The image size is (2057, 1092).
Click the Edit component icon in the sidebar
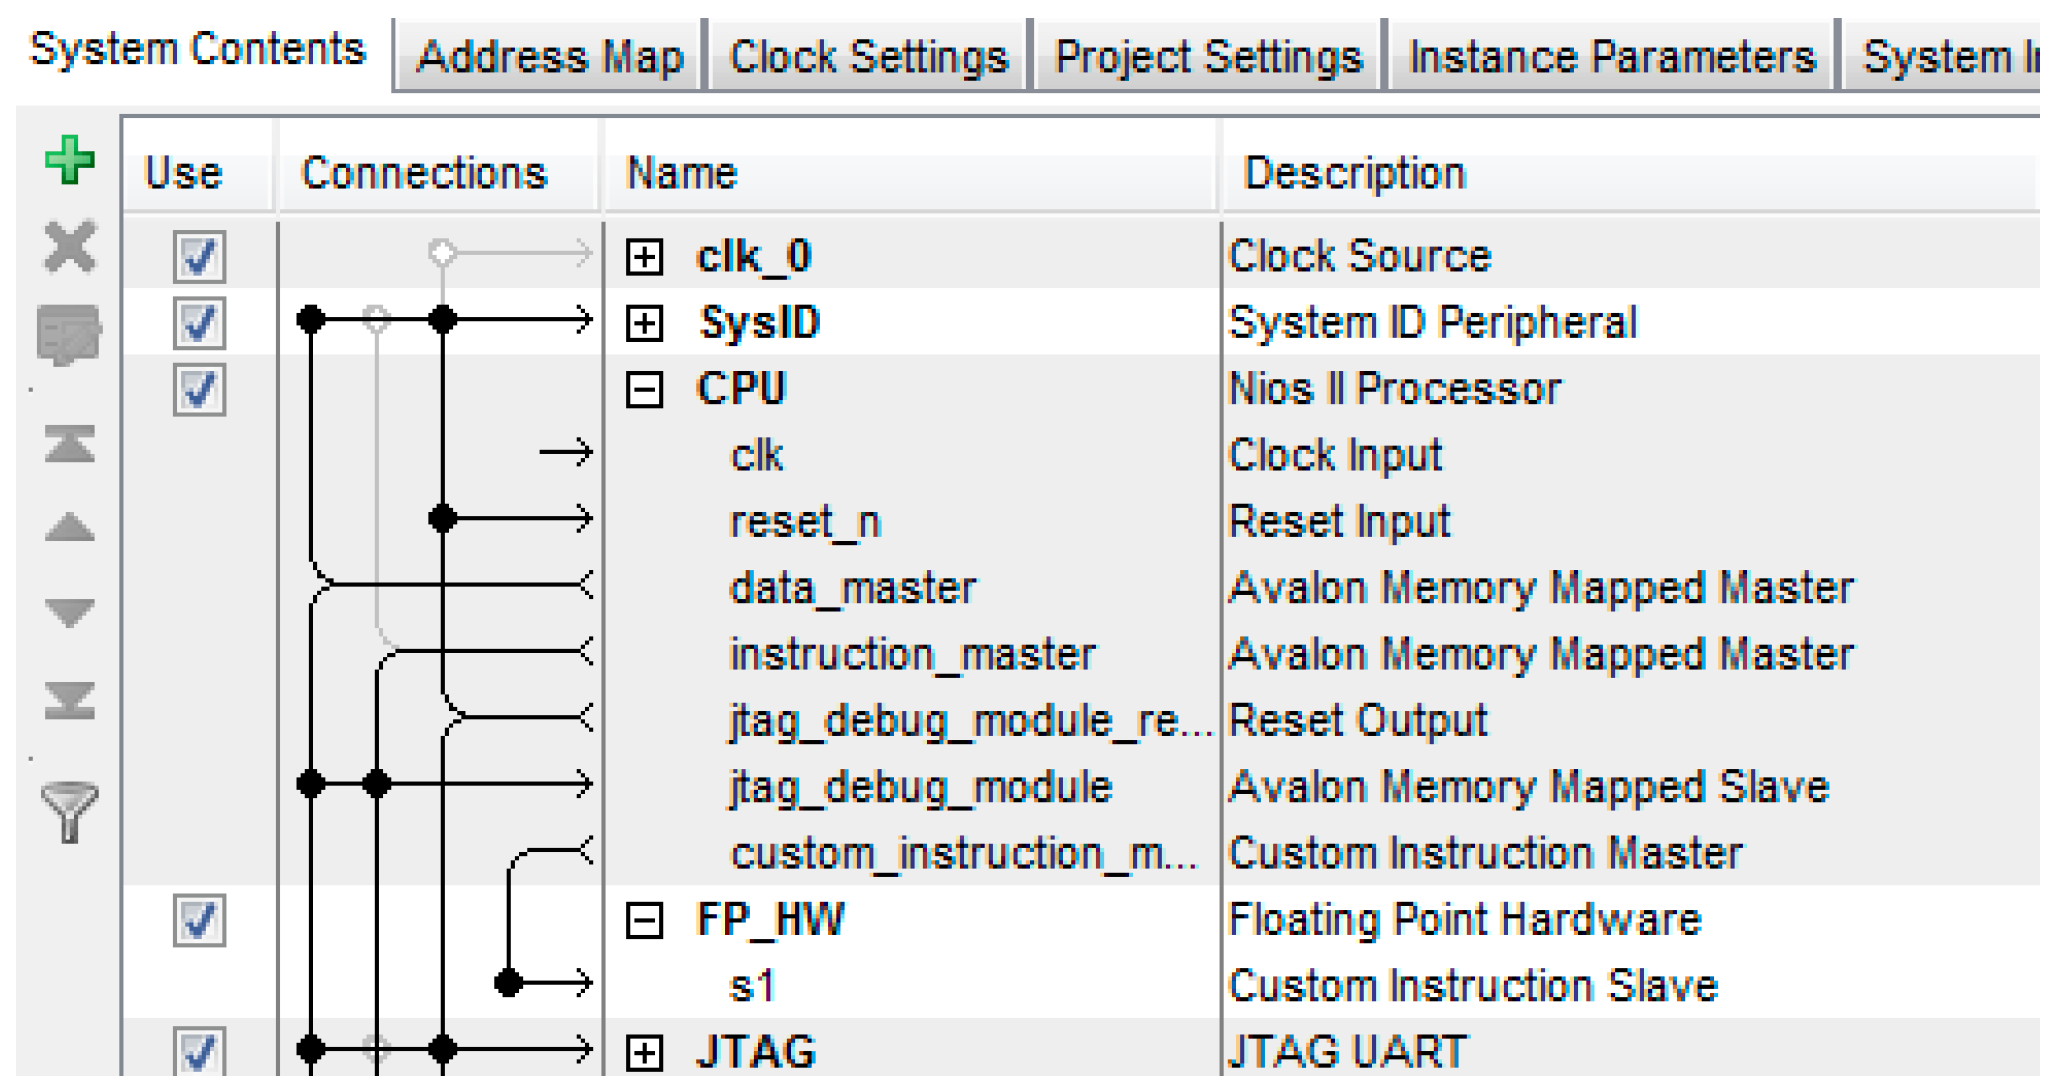coord(69,334)
